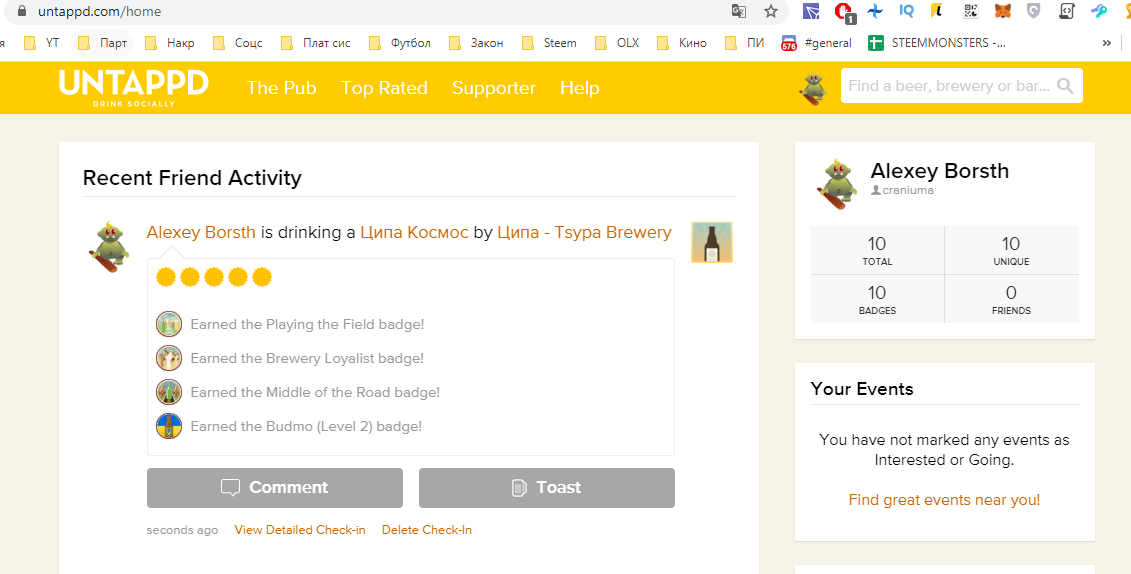1131x574 pixels.
Task: Expand the bookmarks overflow chevron
Action: 1107,43
